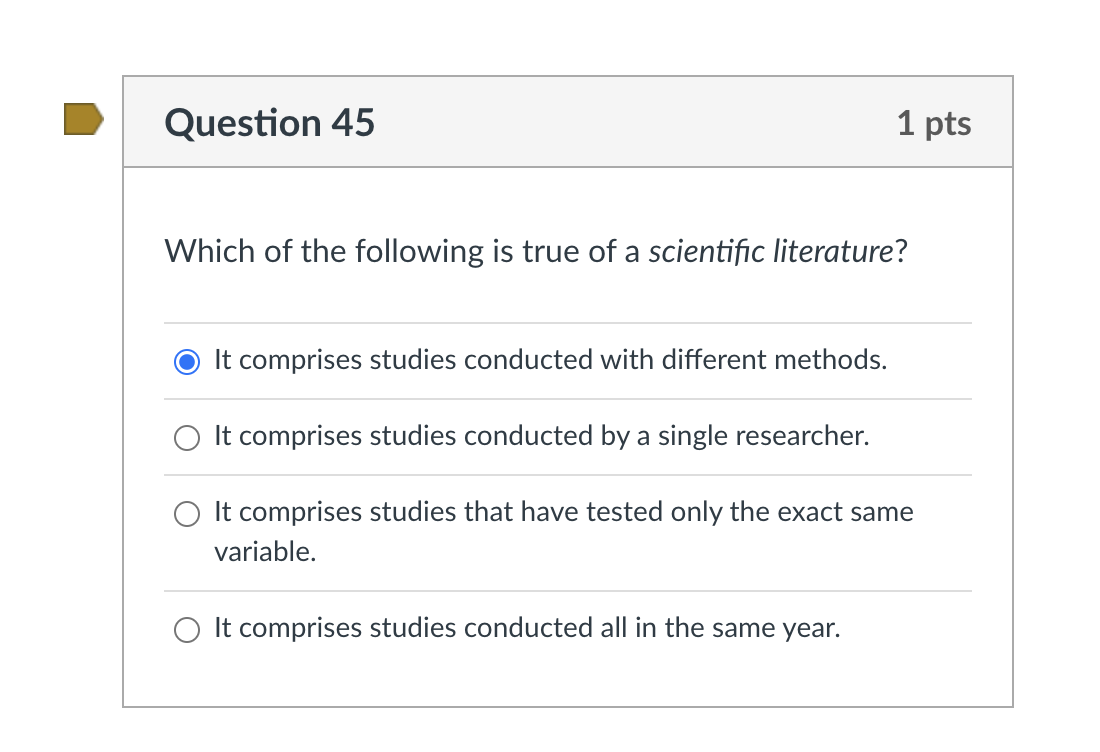Screen dimensions: 1100x752
Task: Click the '1 pts' points label
Action: pyautogui.click(x=934, y=123)
